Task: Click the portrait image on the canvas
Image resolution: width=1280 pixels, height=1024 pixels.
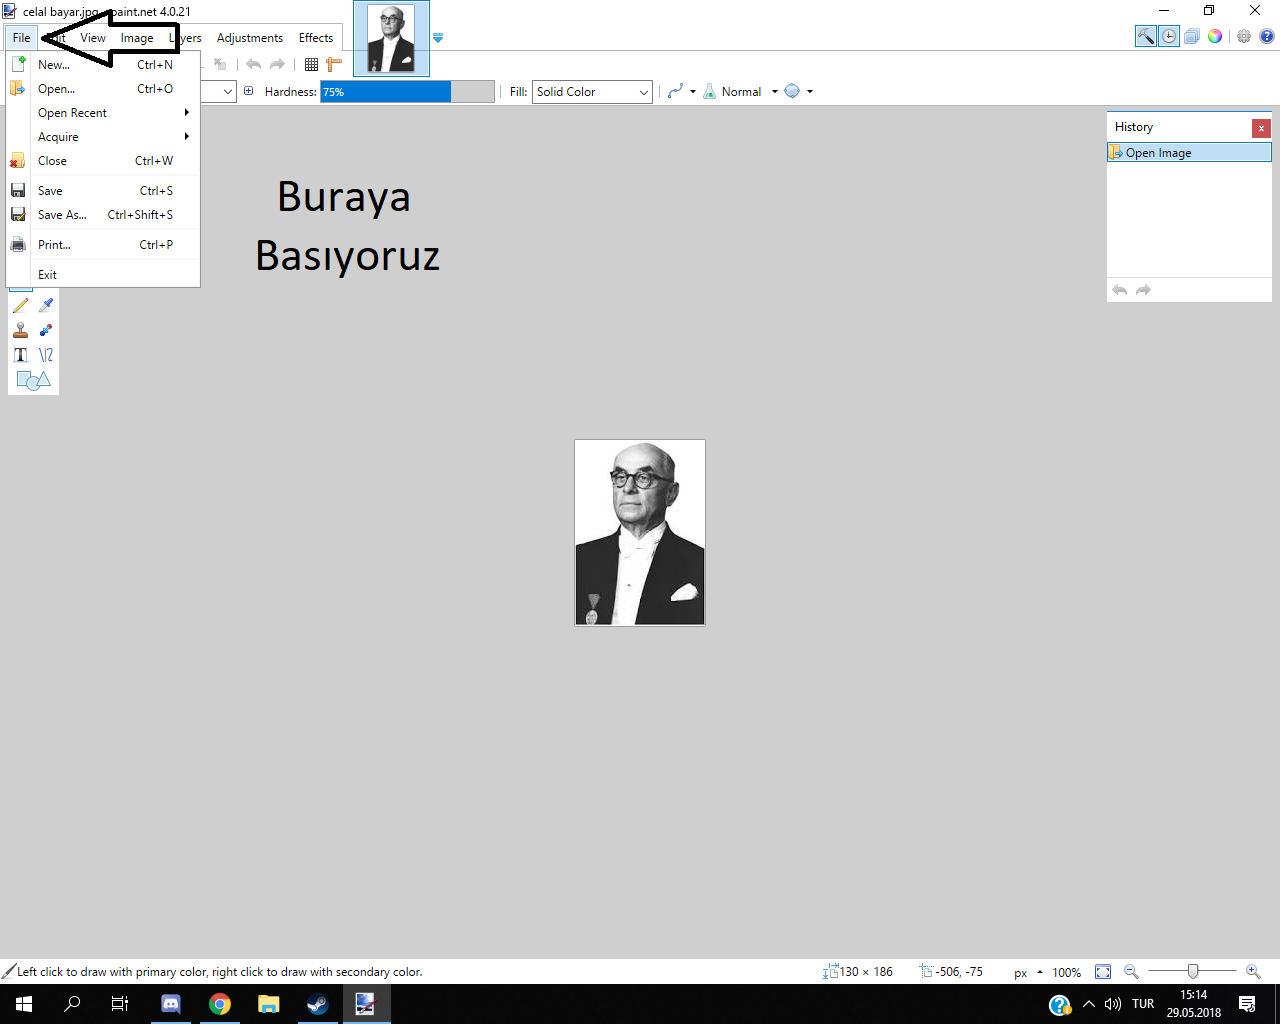Action: 640,533
